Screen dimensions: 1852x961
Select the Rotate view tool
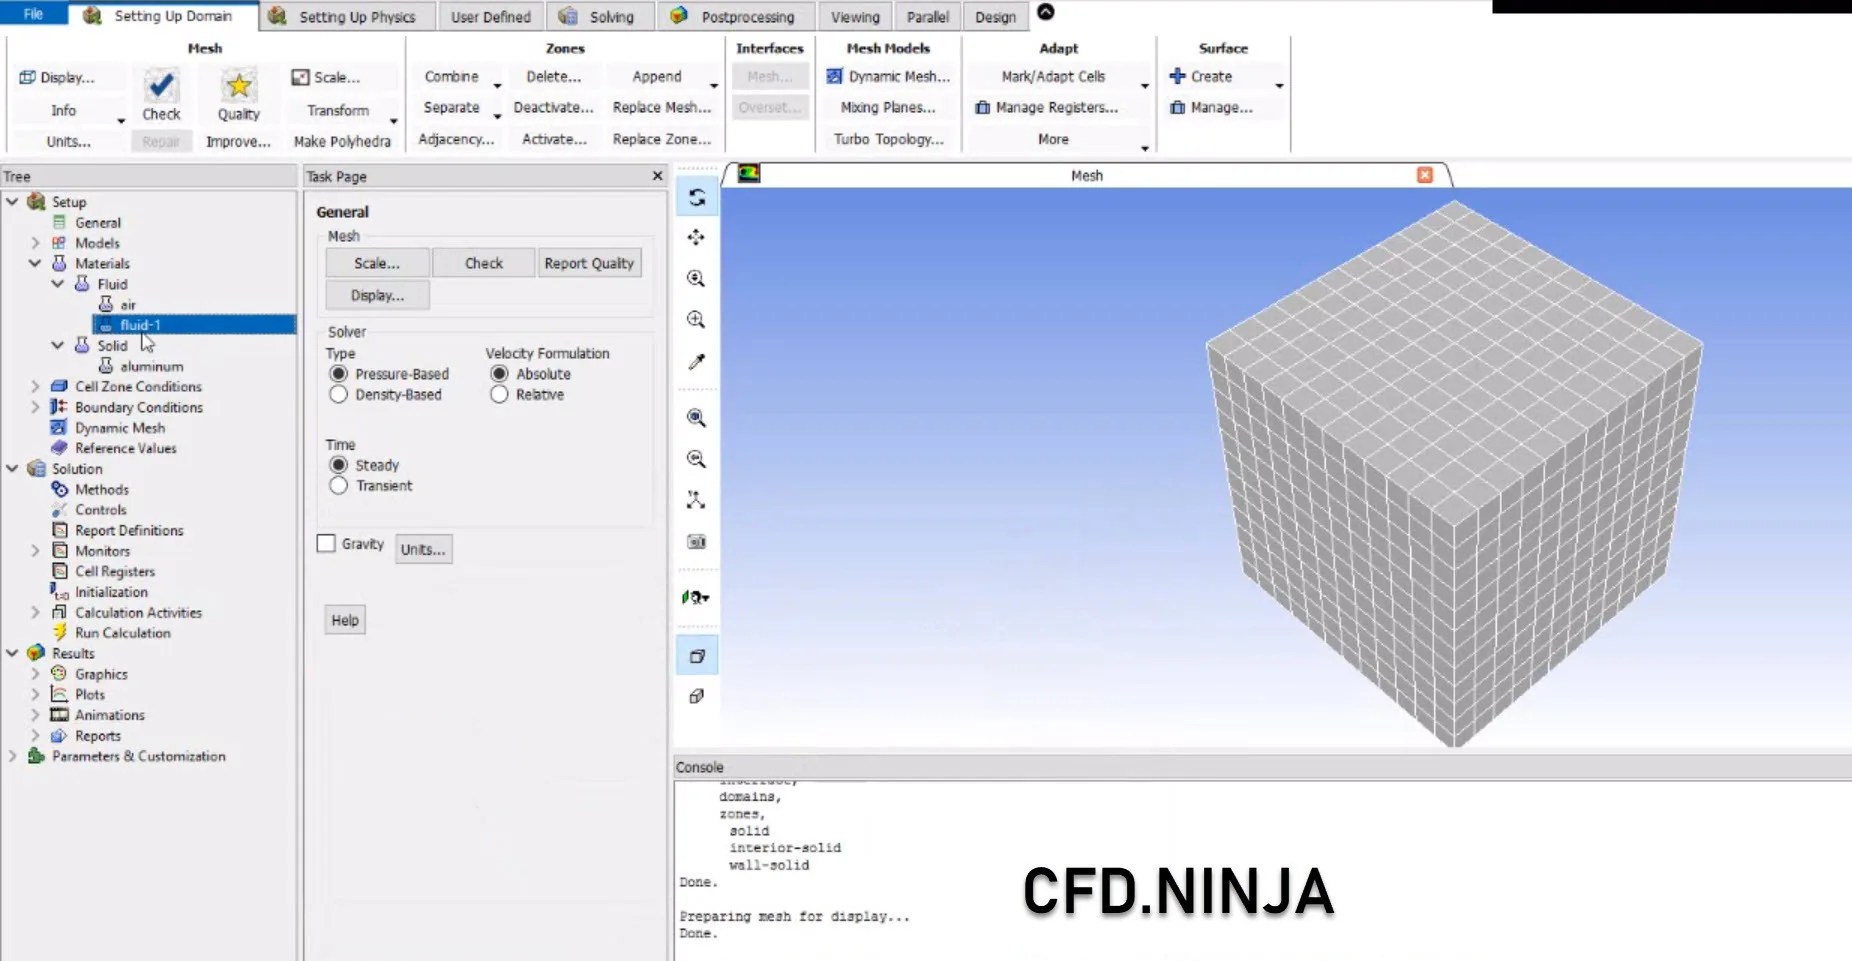(x=697, y=197)
